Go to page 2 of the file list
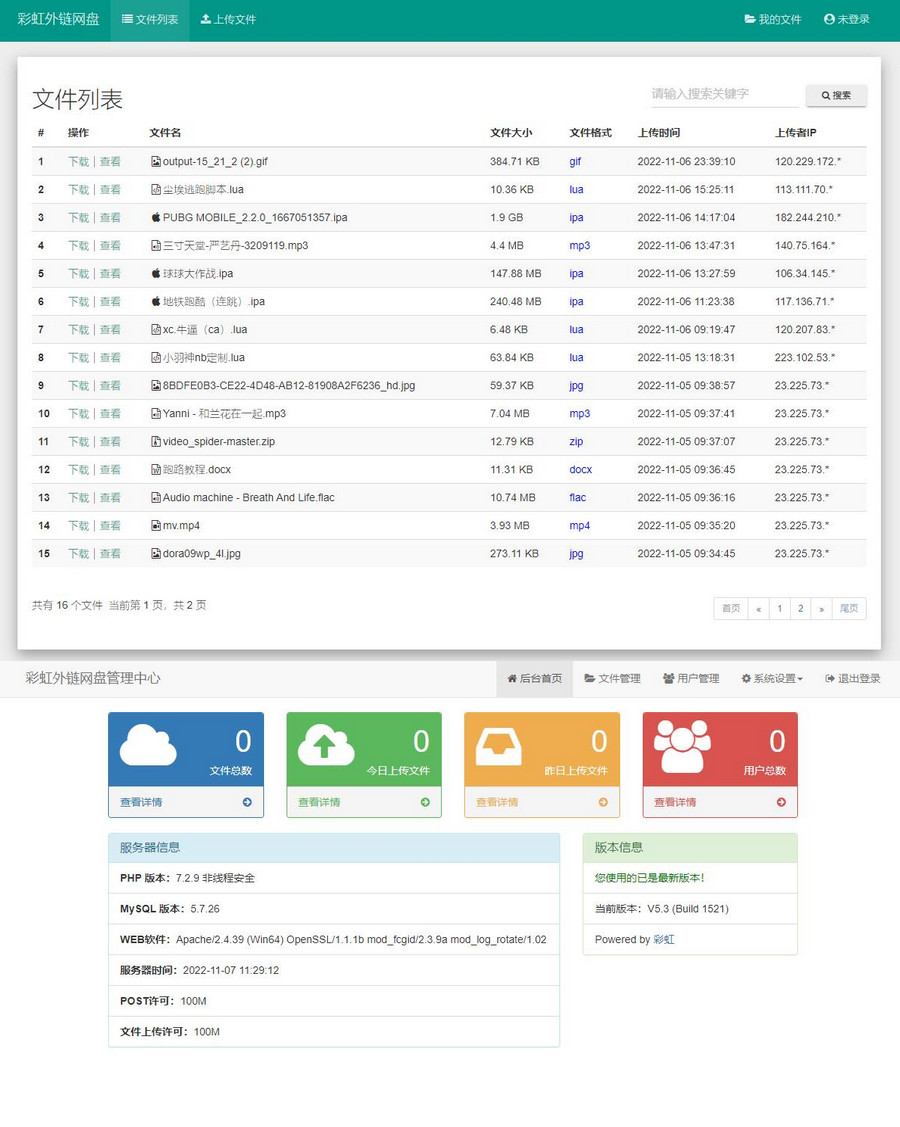900x1127 pixels. [x=801, y=608]
